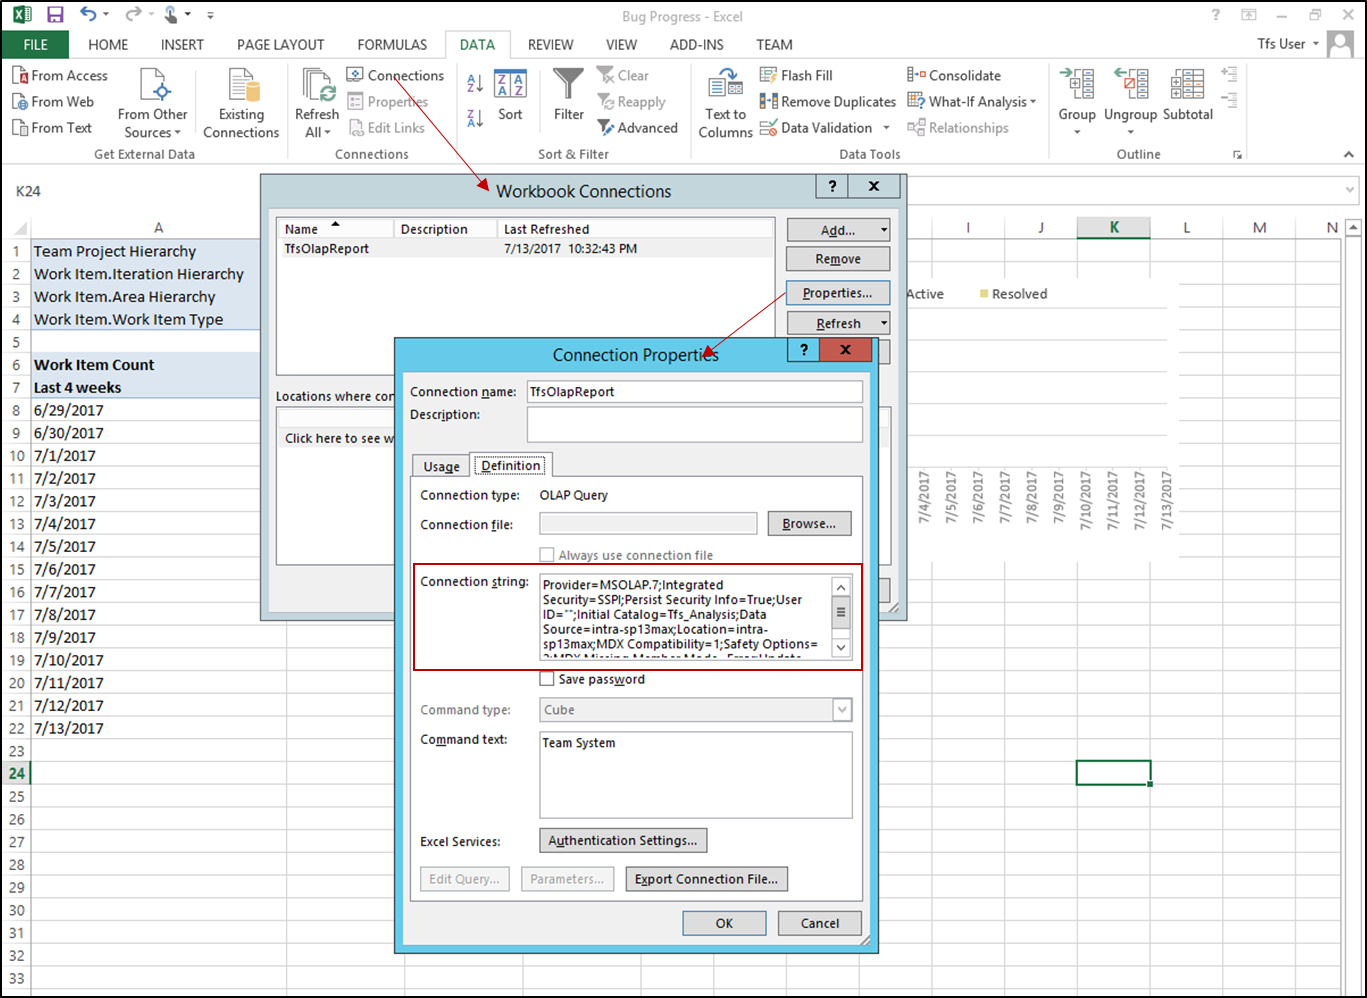
Task: Select the Text to Columns icon
Action: (x=723, y=100)
